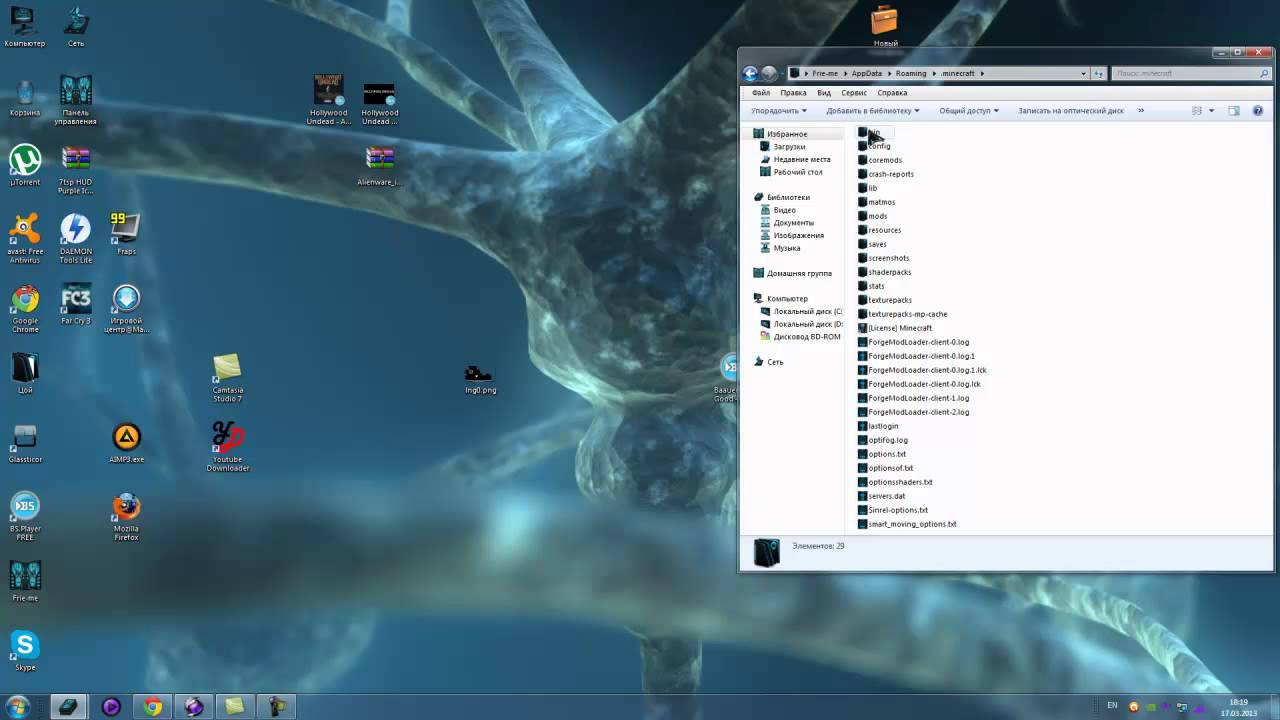
Task: Select Домашняя группа in sidebar
Action: [799, 273]
